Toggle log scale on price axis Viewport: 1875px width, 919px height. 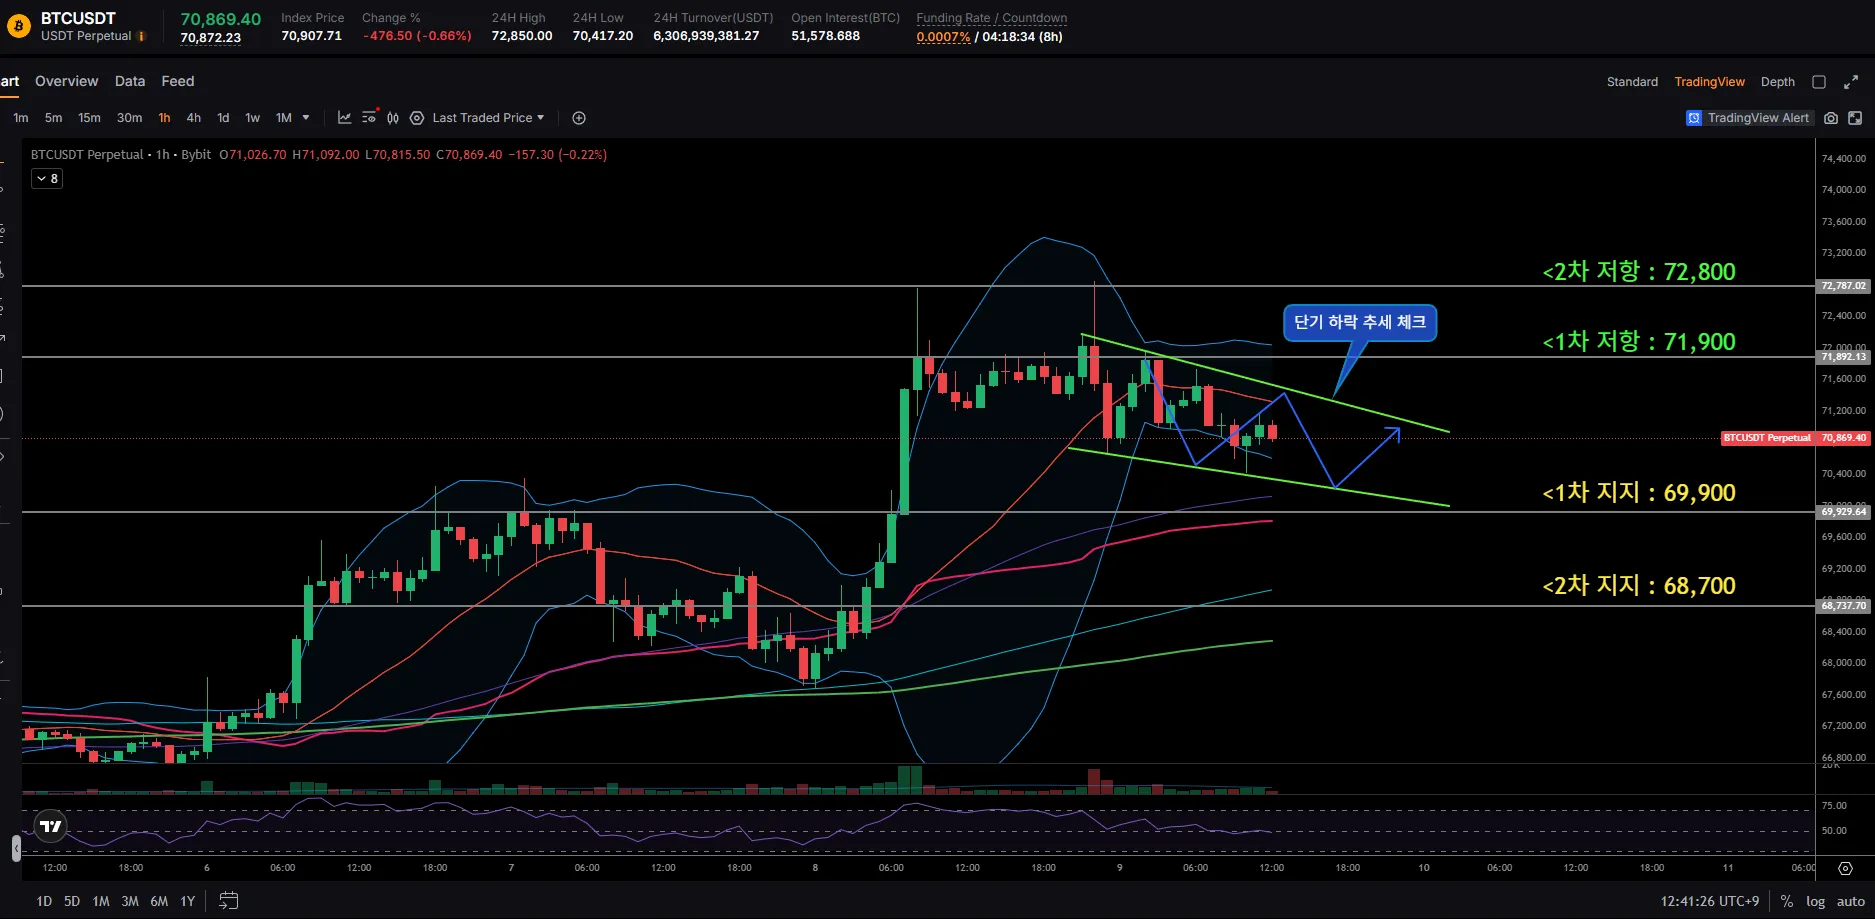point(1815,901)
